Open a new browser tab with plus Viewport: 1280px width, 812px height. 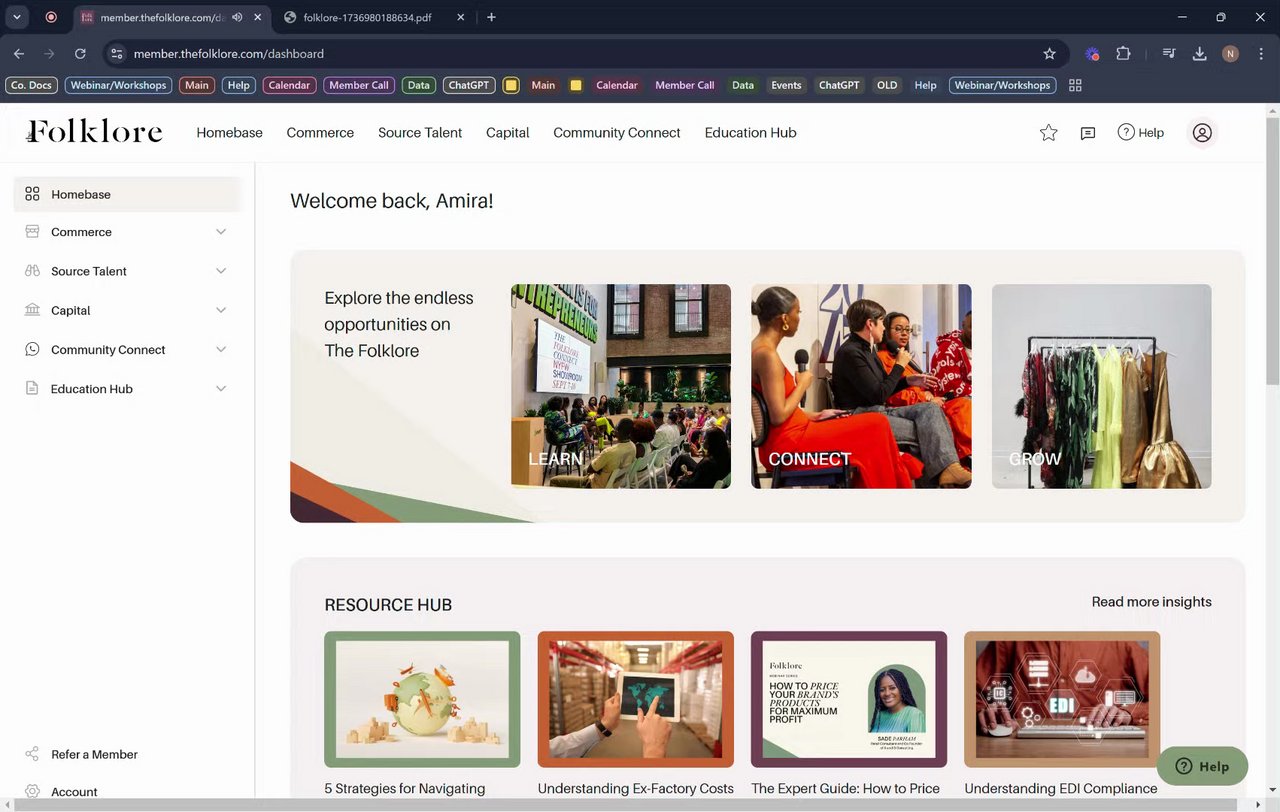tap(491, 17)
